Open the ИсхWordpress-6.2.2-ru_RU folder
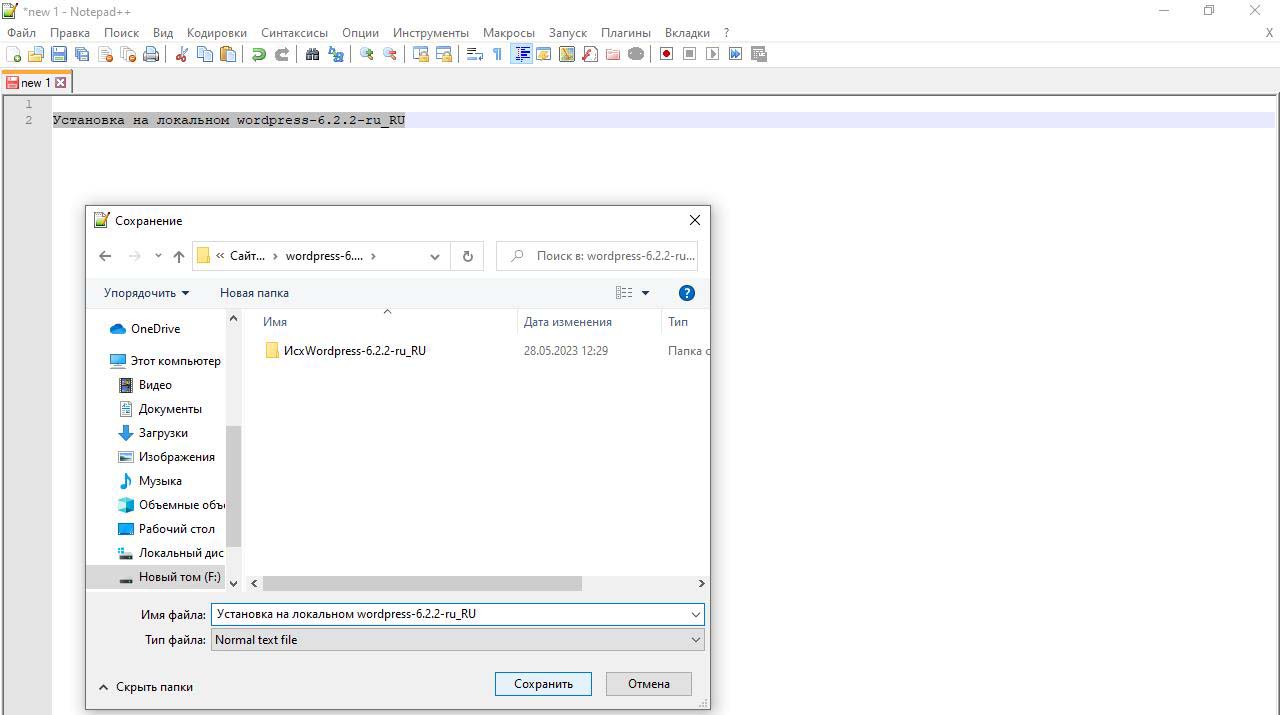The image size is (1280, 715). 354,351
